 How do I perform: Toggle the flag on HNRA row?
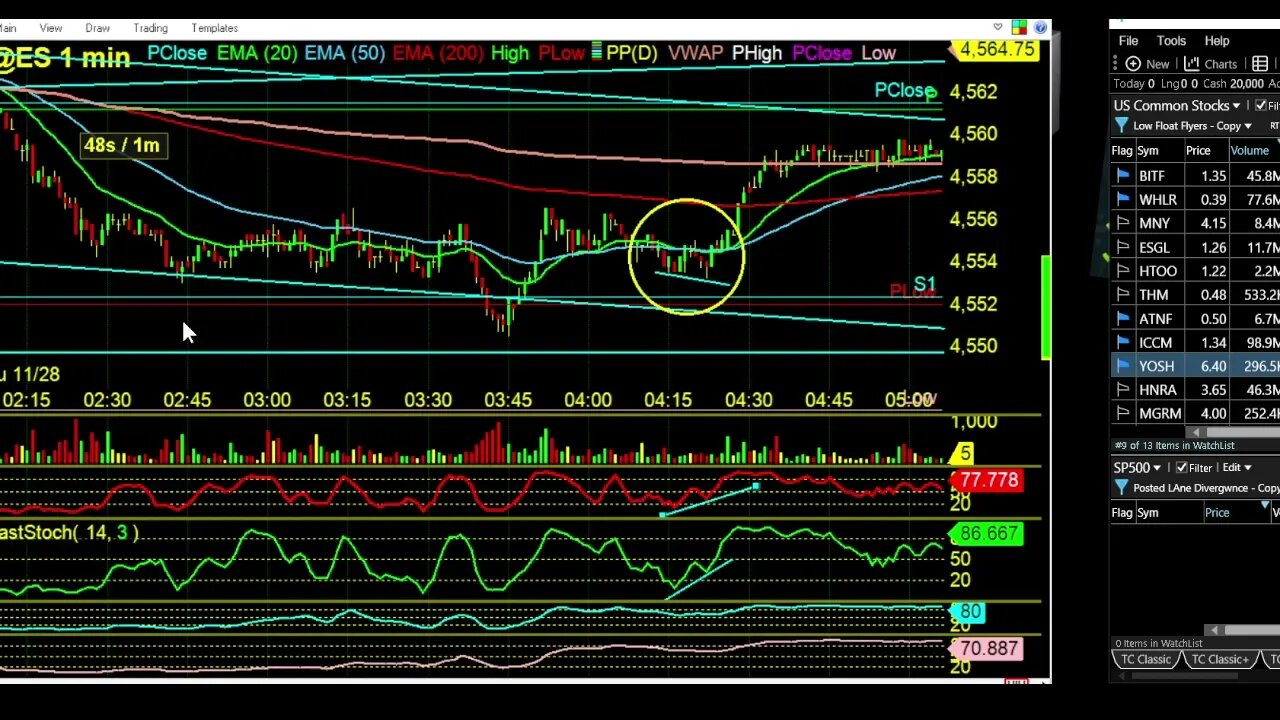tap(1122, 390)
